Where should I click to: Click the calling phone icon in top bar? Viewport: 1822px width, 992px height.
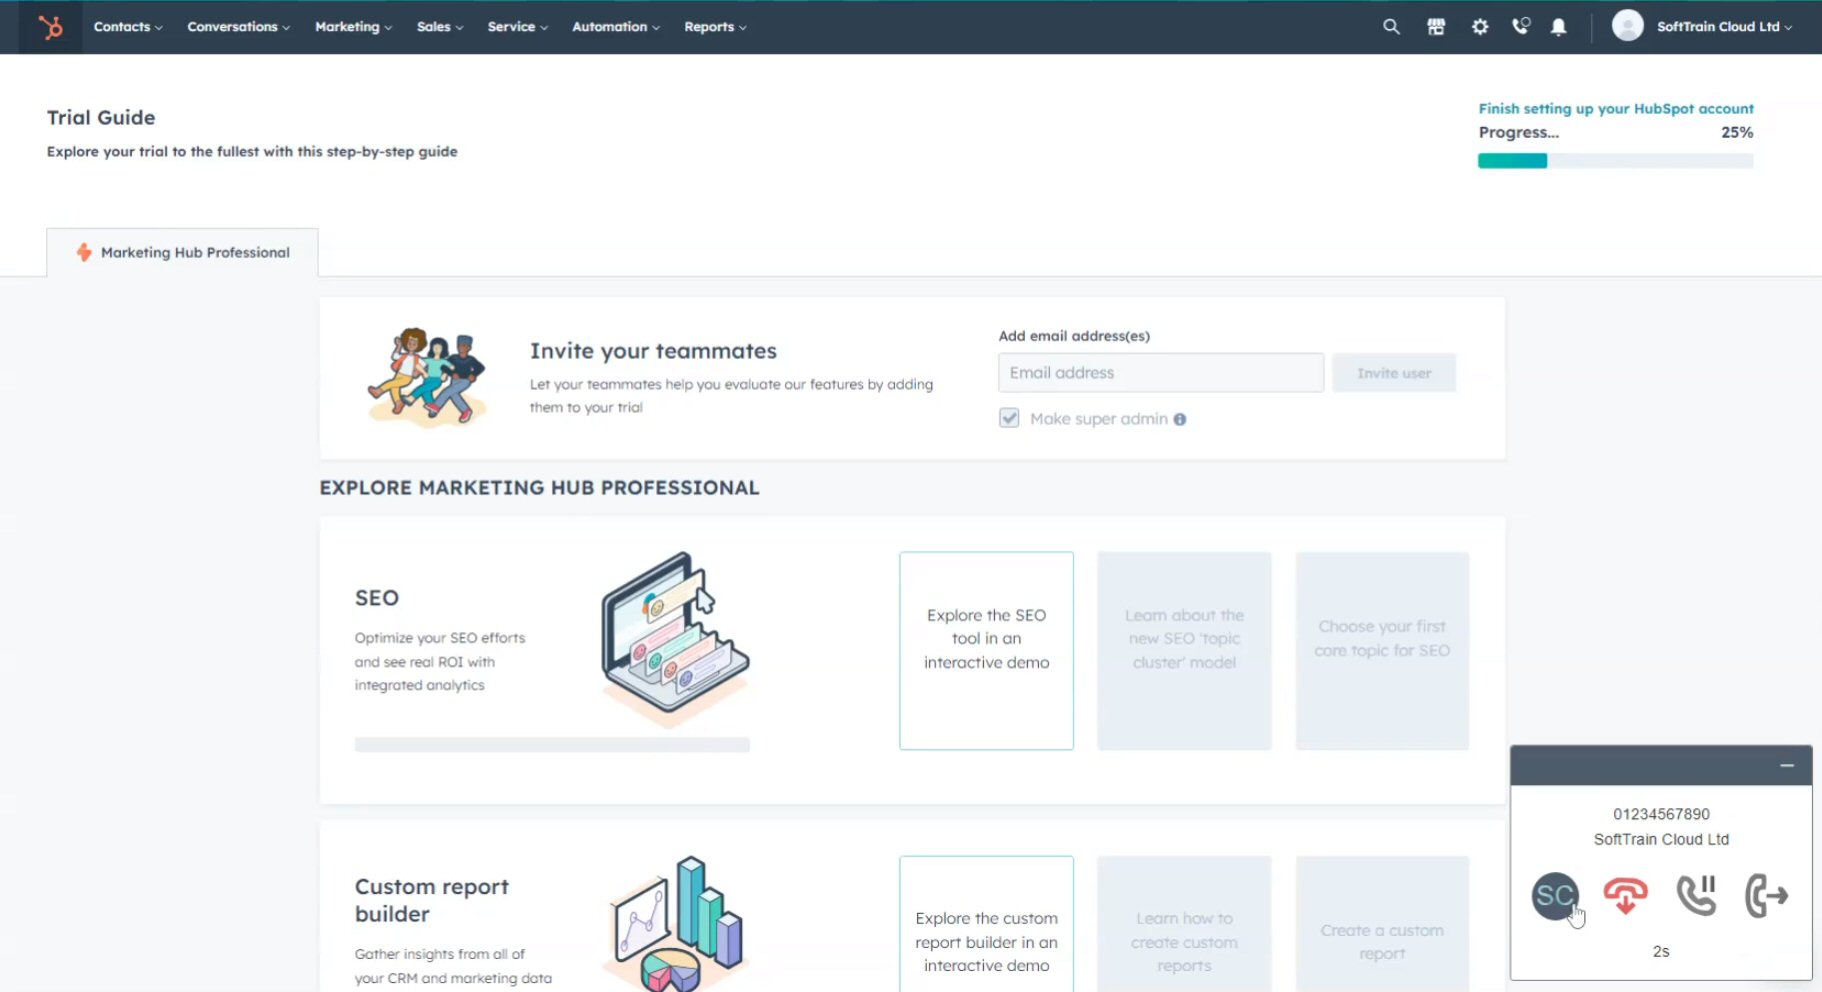[x=1521, y=27]
